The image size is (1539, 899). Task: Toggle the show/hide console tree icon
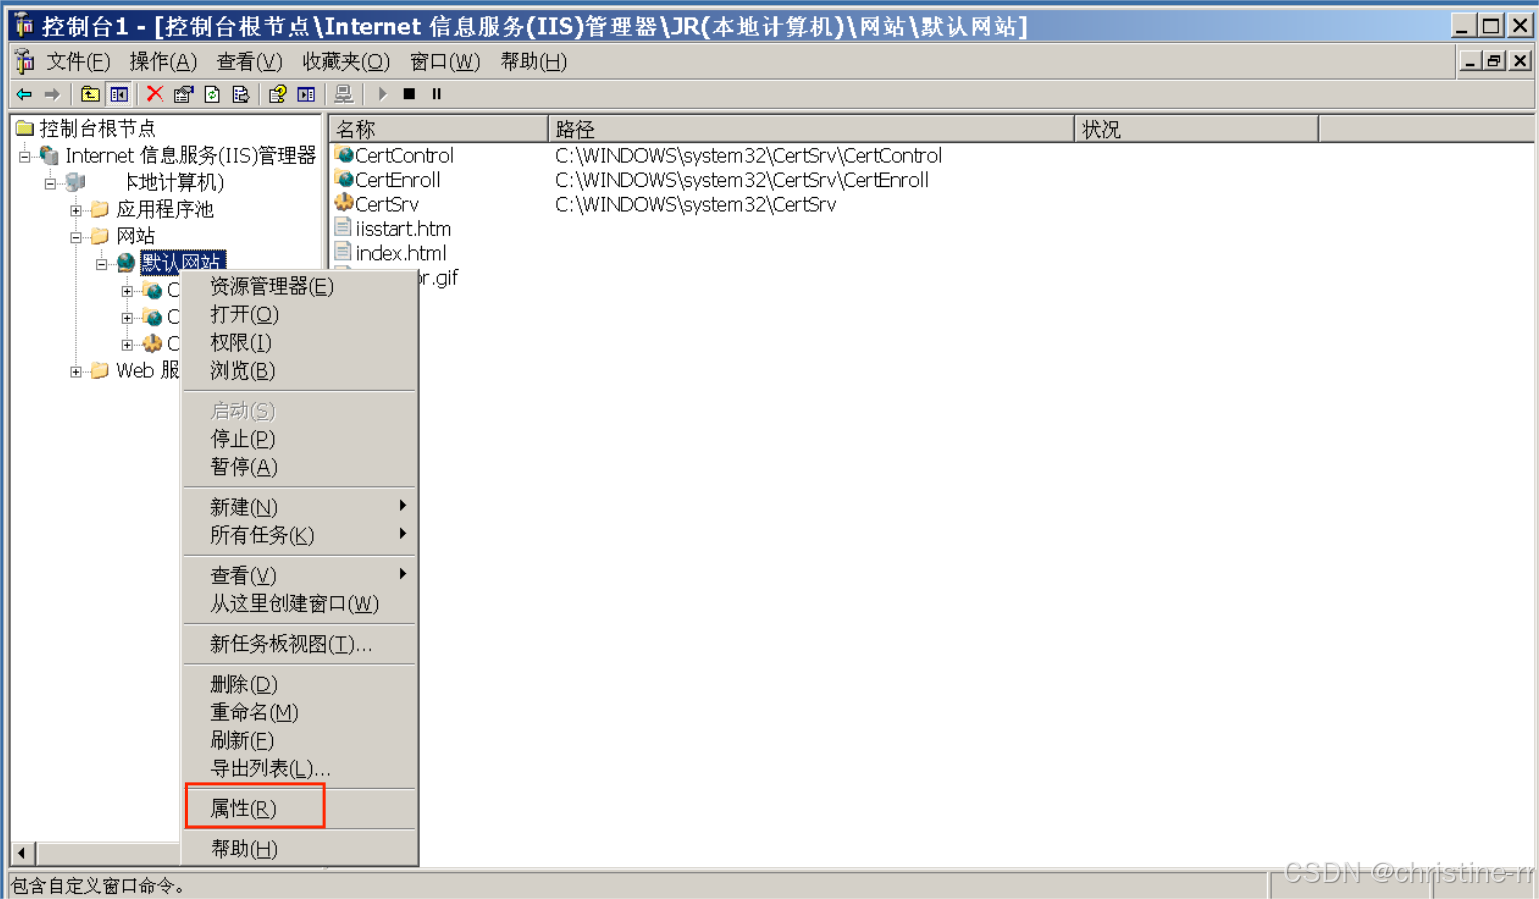(119, 94)
